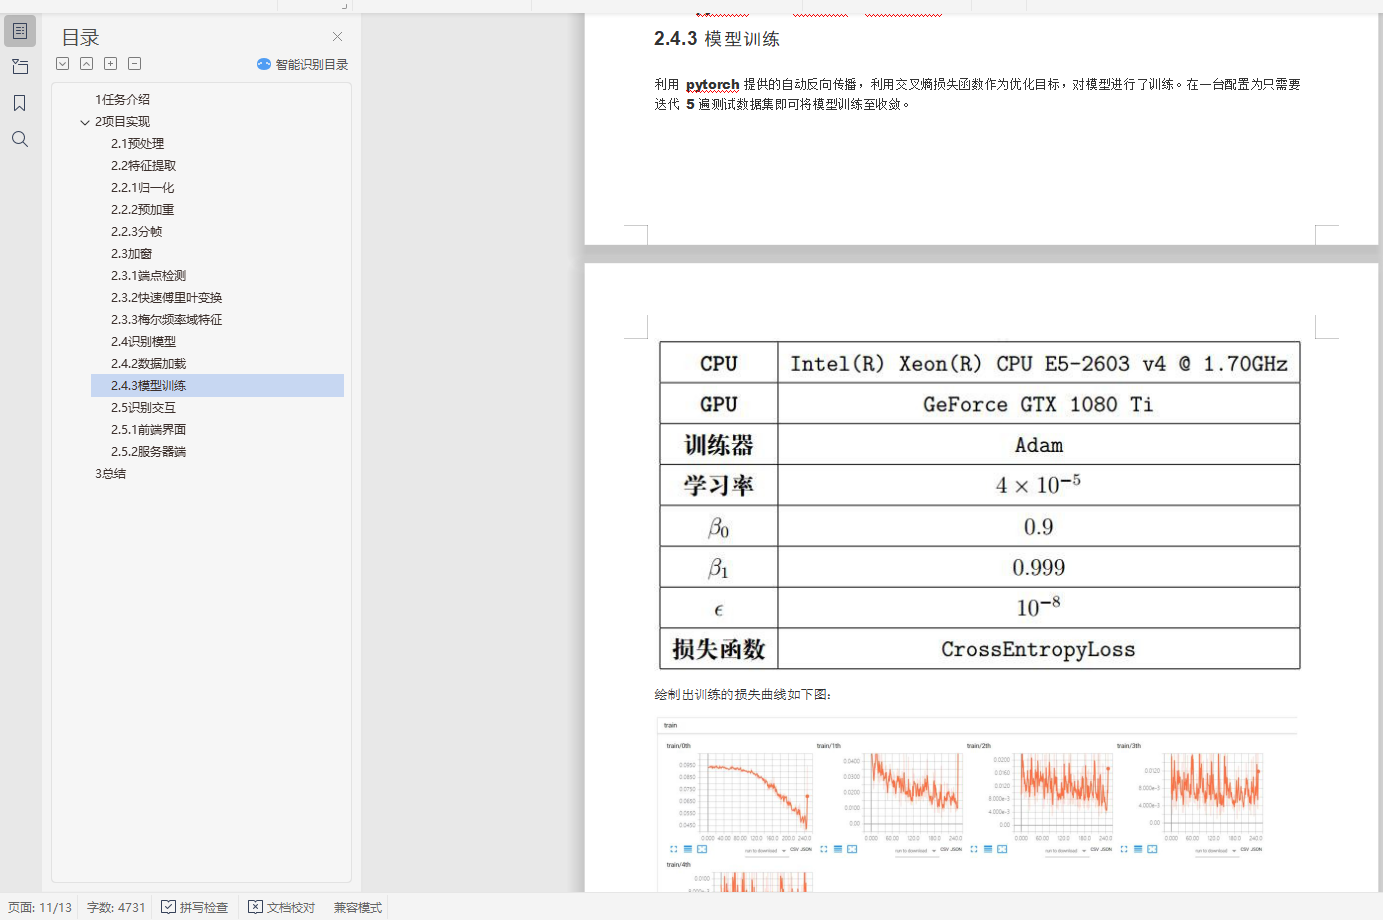Select 2.4识别模型 in outline

[143, 342]
